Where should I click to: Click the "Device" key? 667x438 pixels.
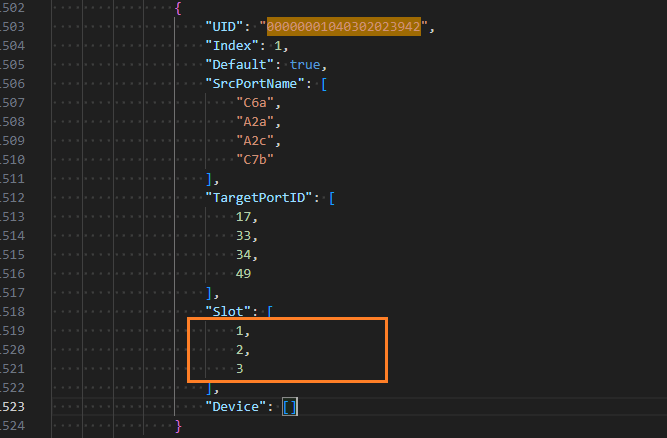click(236, 407)
